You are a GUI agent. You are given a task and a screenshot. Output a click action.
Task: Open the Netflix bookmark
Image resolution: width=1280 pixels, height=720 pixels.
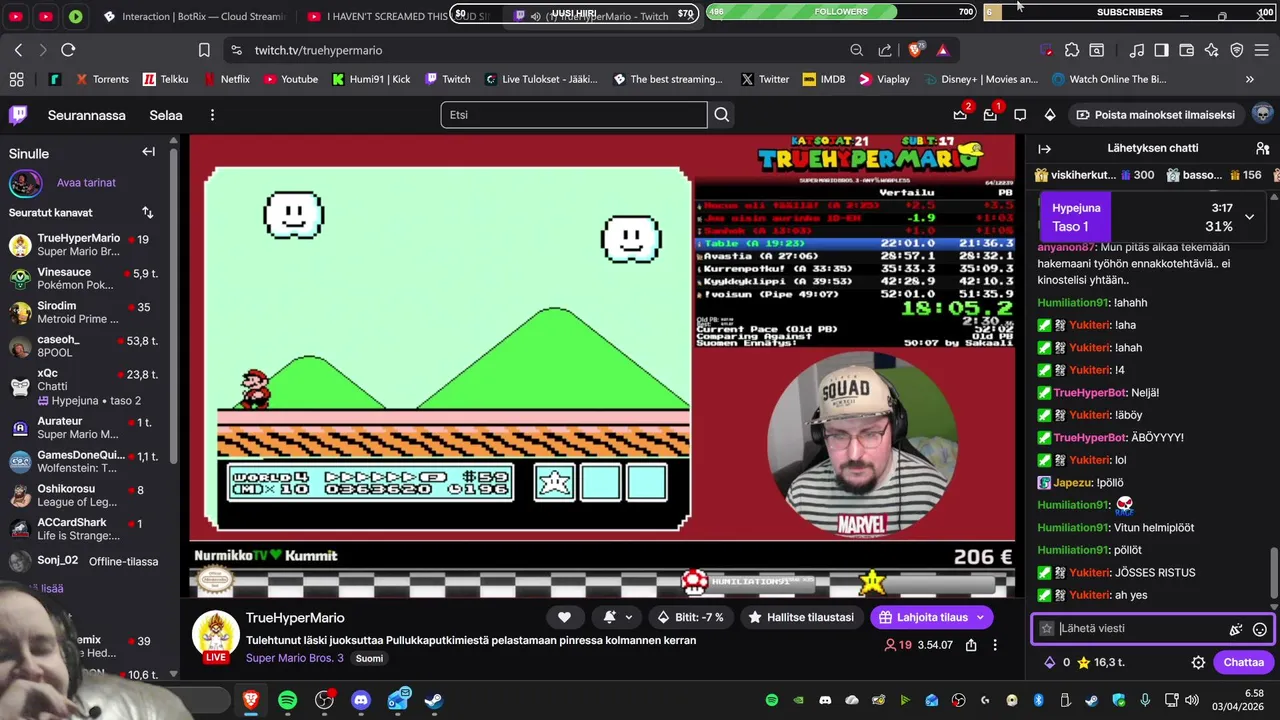pos(227,79)
